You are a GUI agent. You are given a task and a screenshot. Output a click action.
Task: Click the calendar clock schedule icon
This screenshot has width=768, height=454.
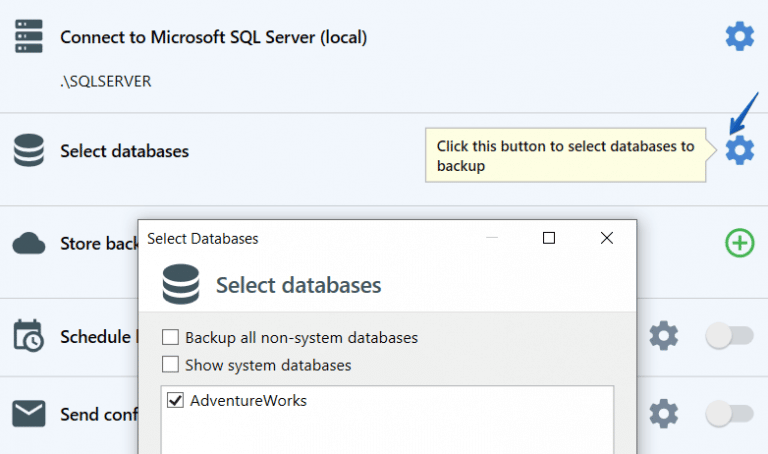coord(29,336)
